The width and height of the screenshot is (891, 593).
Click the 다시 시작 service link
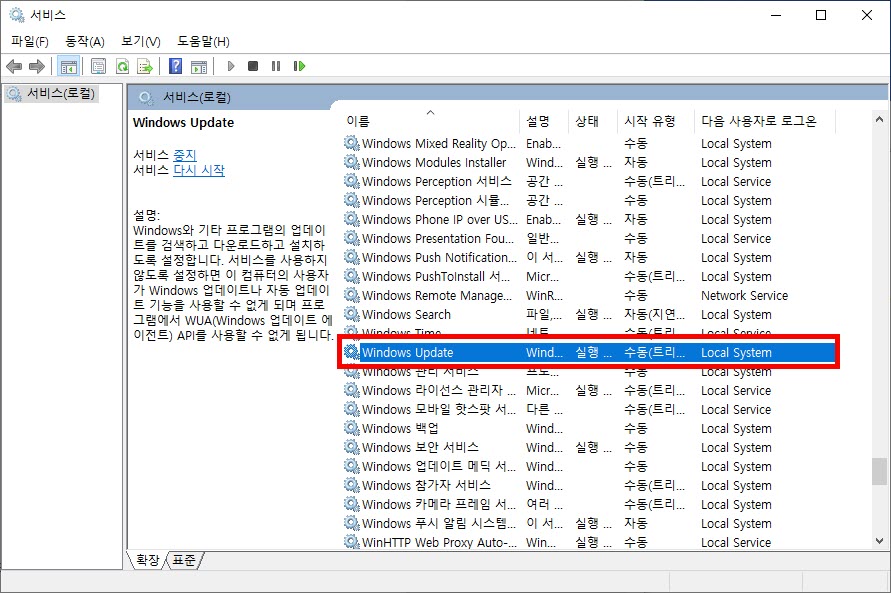199,170
